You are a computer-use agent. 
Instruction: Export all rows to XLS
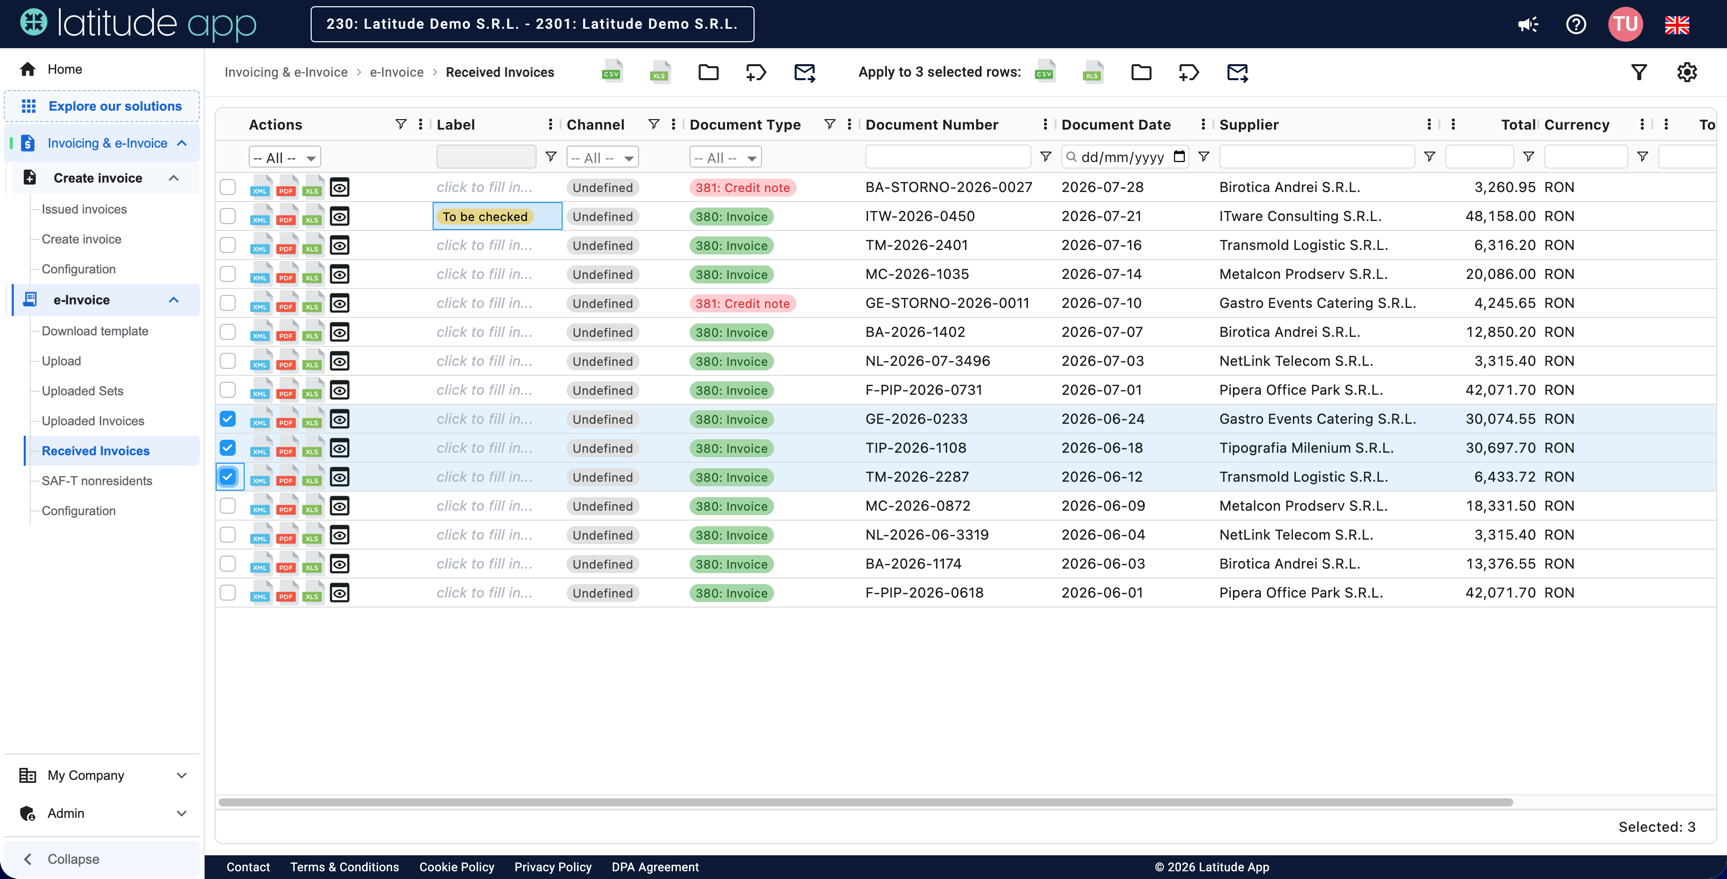click(x=660, y=72)
